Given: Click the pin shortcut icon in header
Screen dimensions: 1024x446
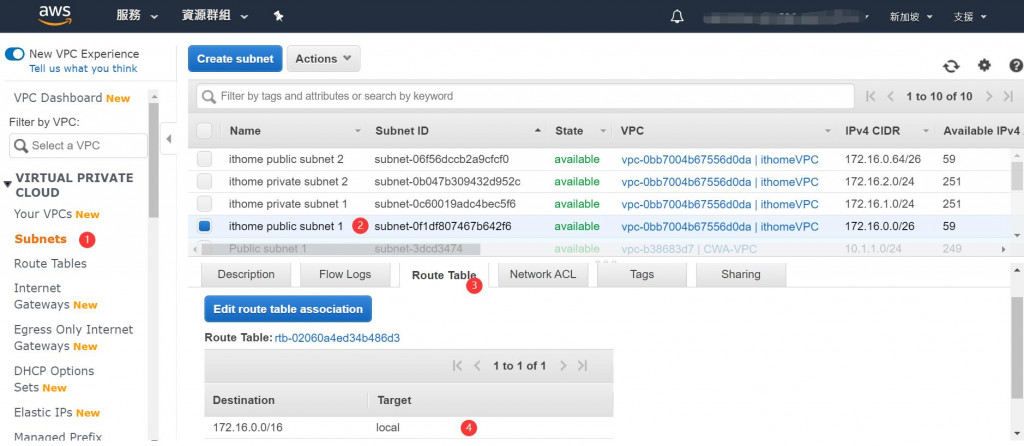Looking at the screenshot, I should coord(278,16).
